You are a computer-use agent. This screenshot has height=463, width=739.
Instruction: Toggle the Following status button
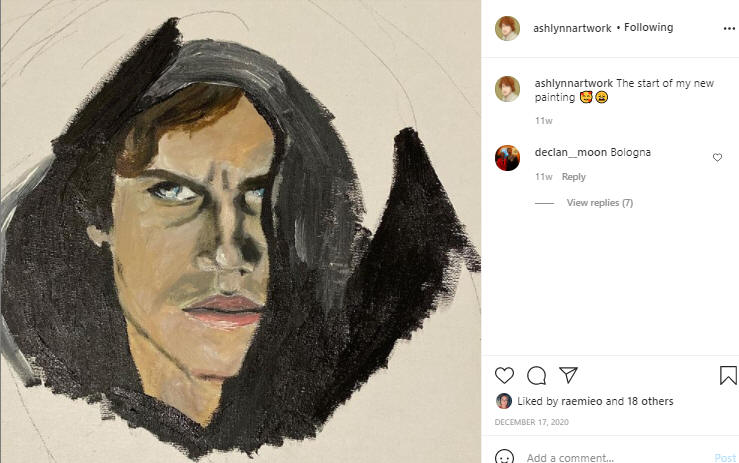click(x=648, y=28)
